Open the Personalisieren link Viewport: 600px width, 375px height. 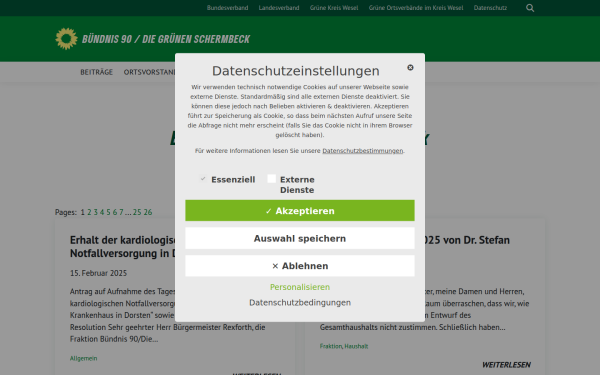(300, 287)
